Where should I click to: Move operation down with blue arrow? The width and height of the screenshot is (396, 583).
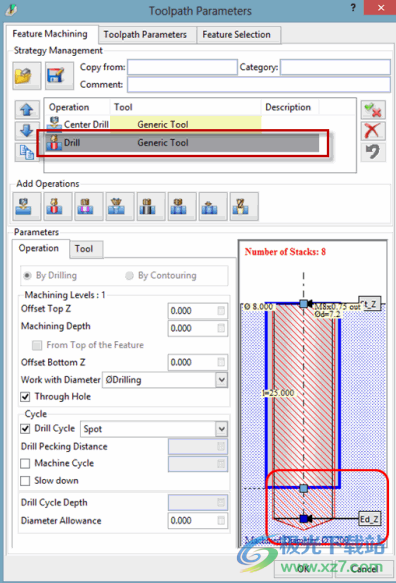click(27, 131)
